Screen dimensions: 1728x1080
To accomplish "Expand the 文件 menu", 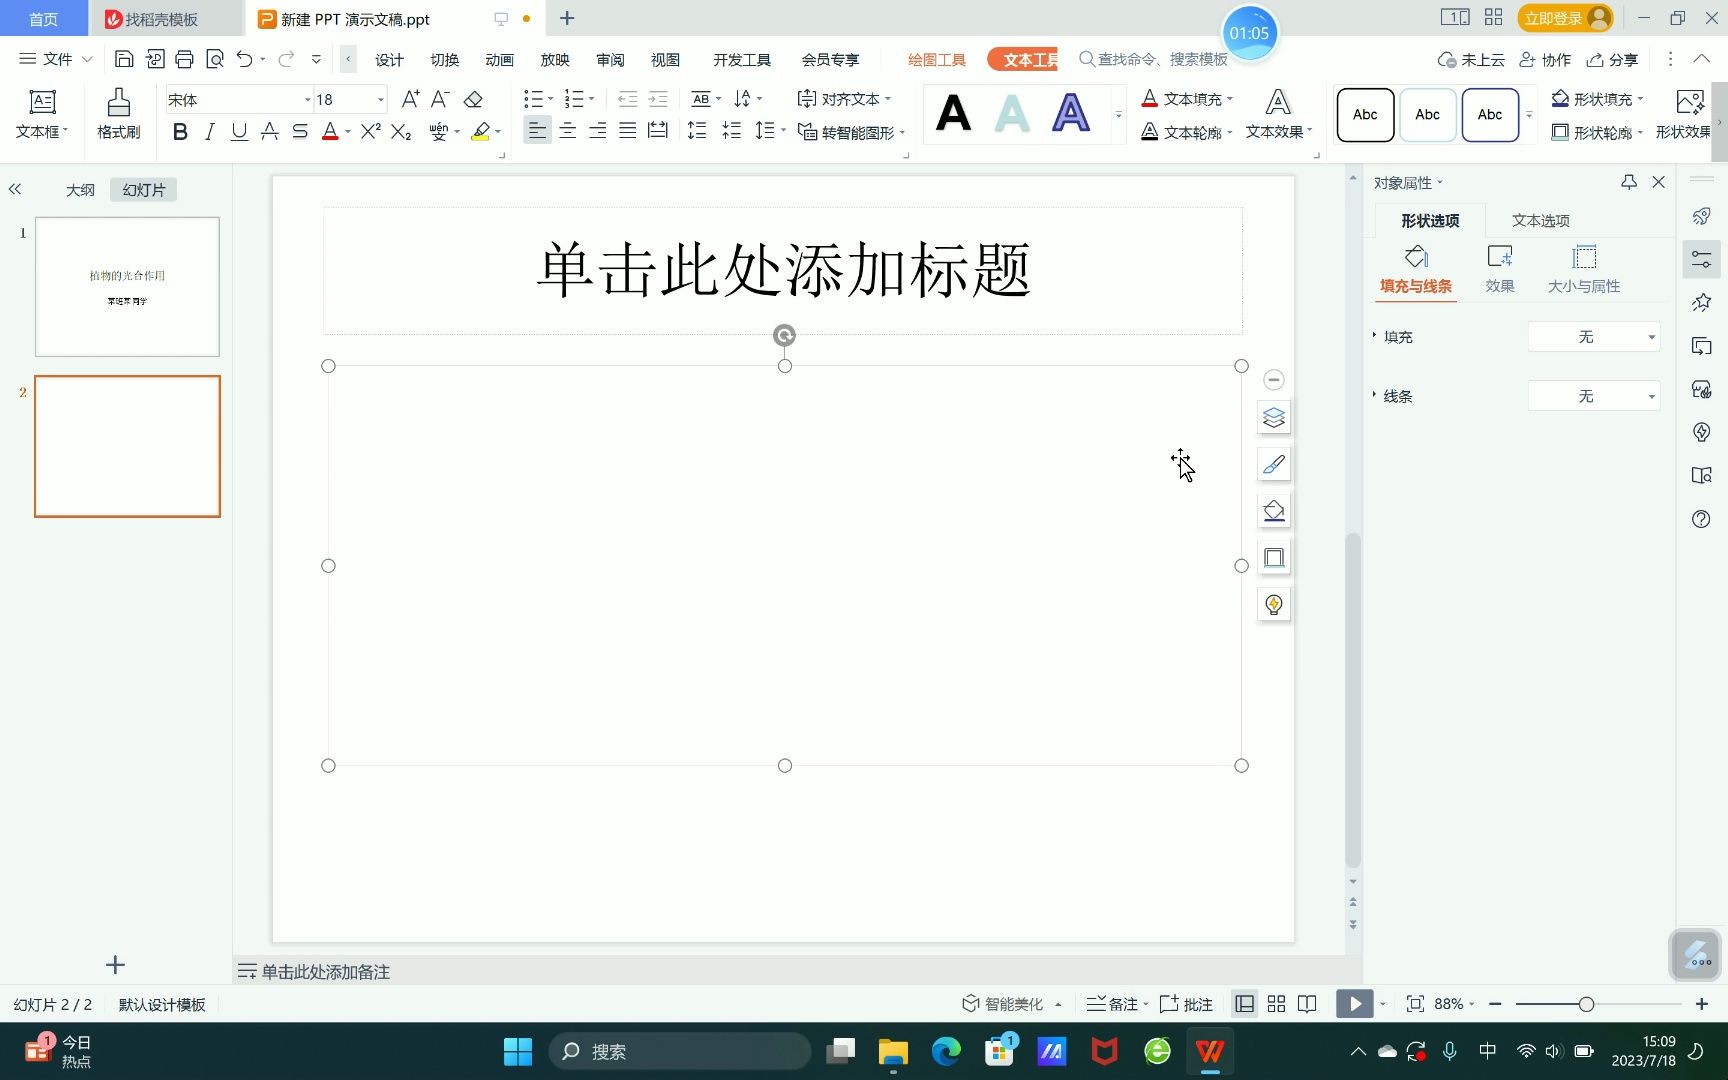I will [55, 59].
